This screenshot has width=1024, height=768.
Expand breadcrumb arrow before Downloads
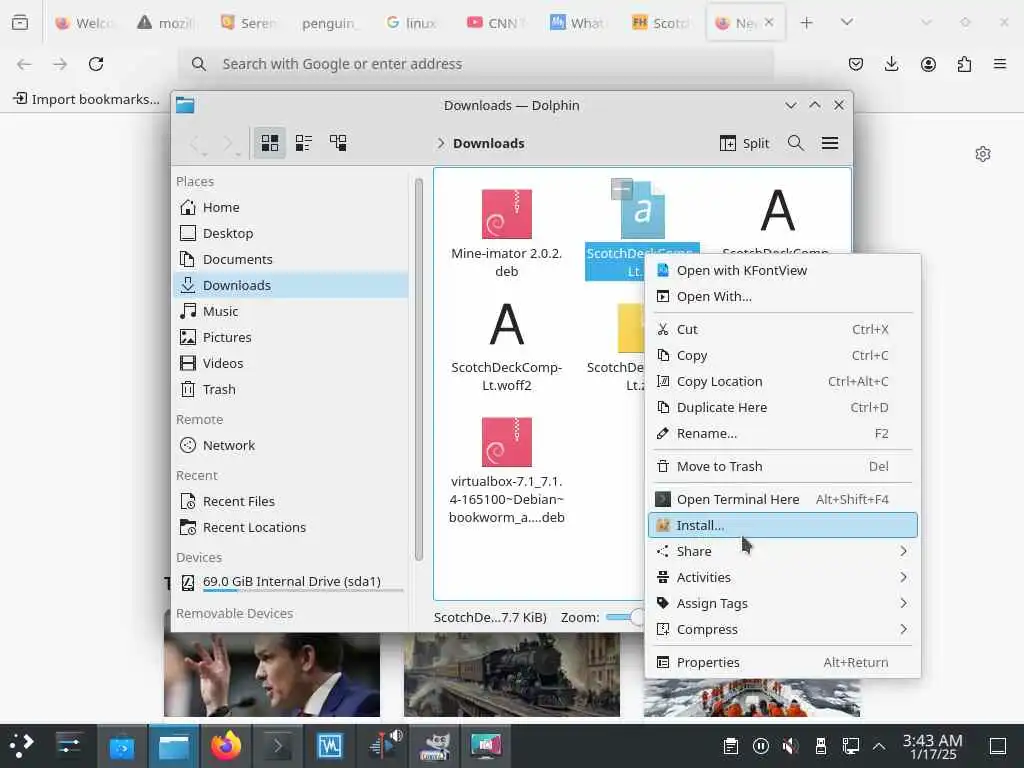[x=441, y=143]
